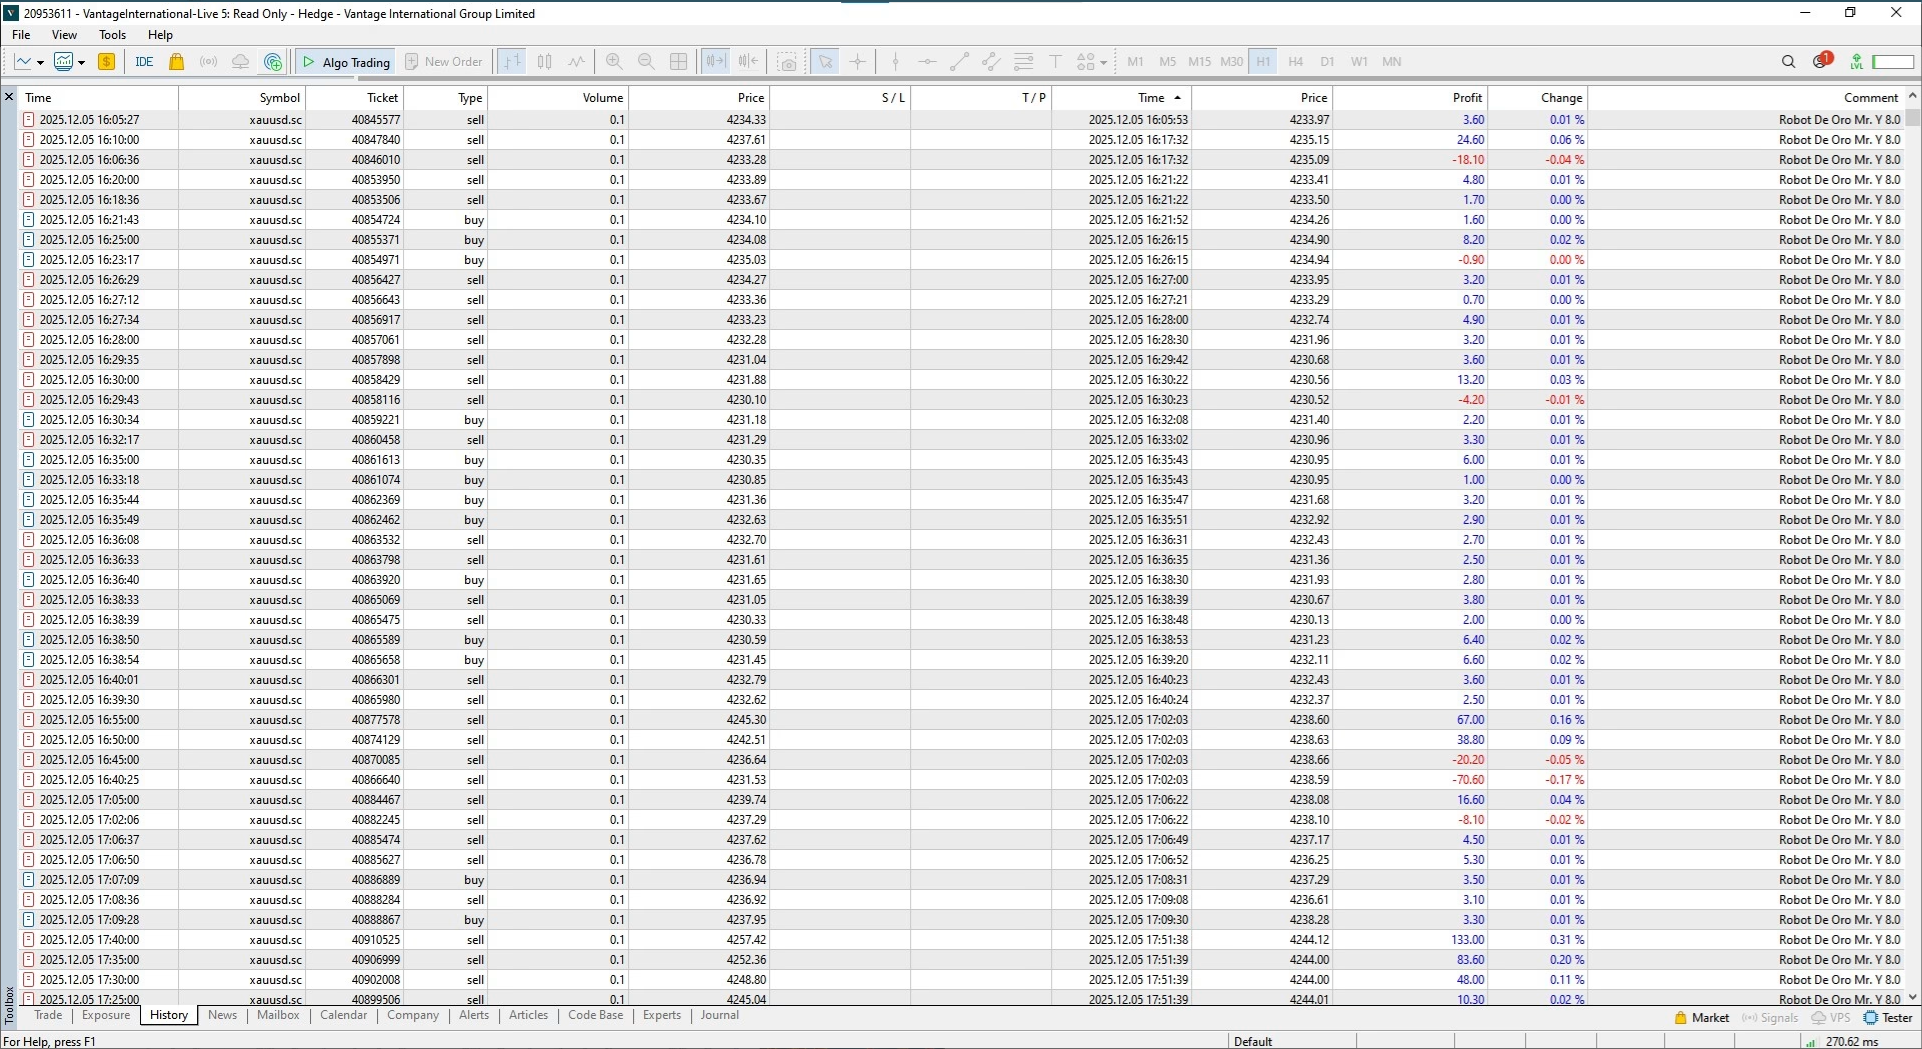The height and width of the screenshot is (1049, 1922).
Task: Switch to H4 timeframe
Action: point(1295,62)
